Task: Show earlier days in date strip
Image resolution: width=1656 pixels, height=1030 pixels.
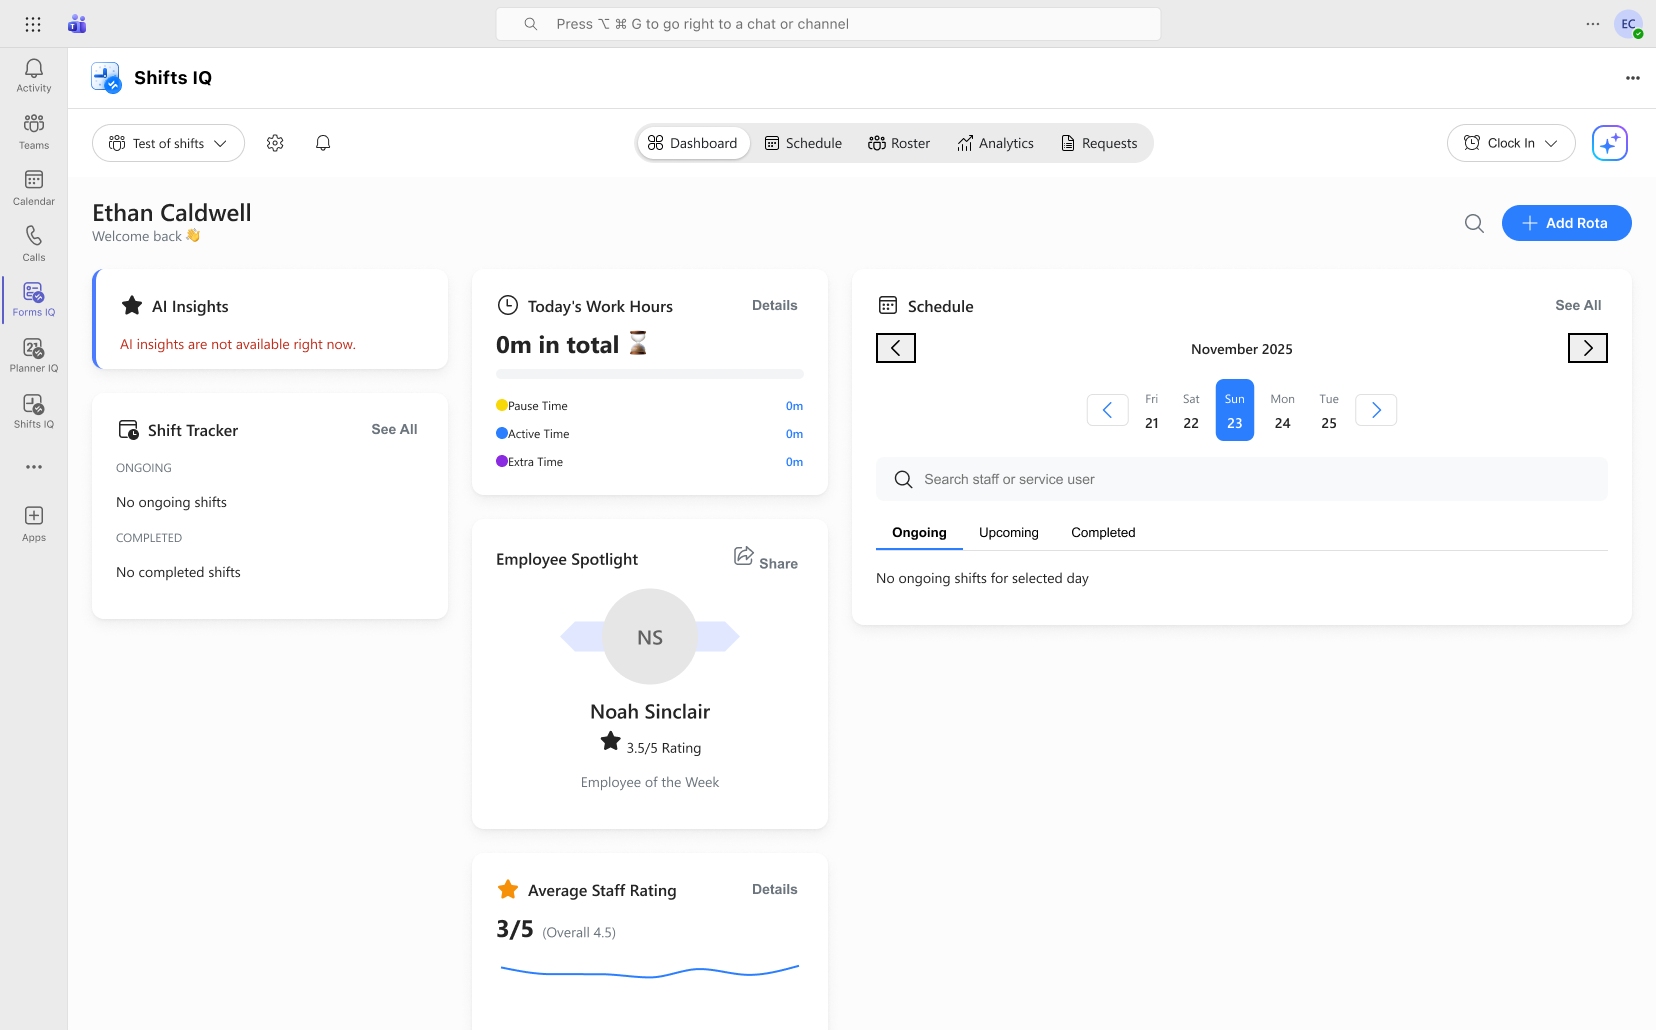Action: click(x=1108, y=410)
